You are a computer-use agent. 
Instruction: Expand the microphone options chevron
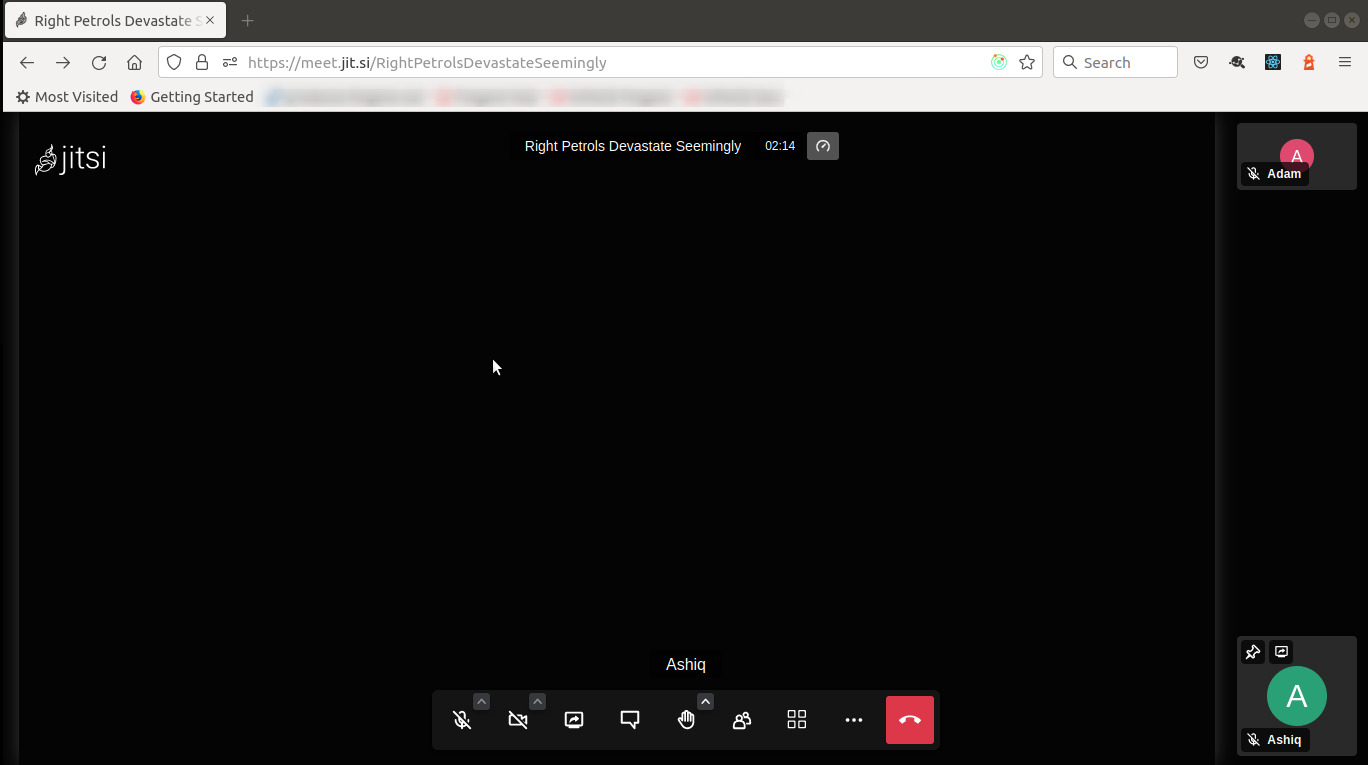(481, 701)
